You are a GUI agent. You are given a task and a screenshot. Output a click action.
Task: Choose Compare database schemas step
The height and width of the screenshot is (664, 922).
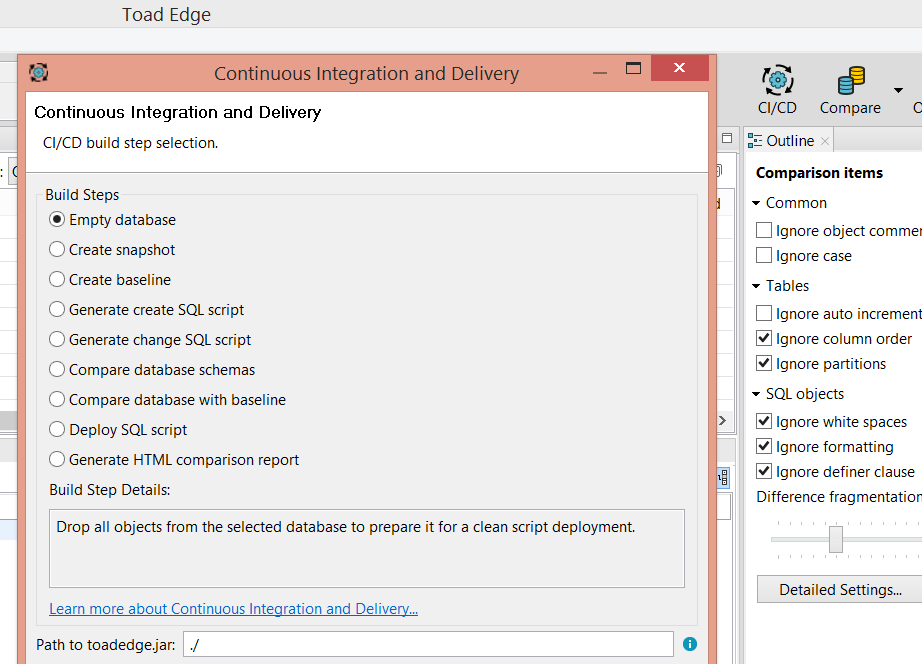56,369
